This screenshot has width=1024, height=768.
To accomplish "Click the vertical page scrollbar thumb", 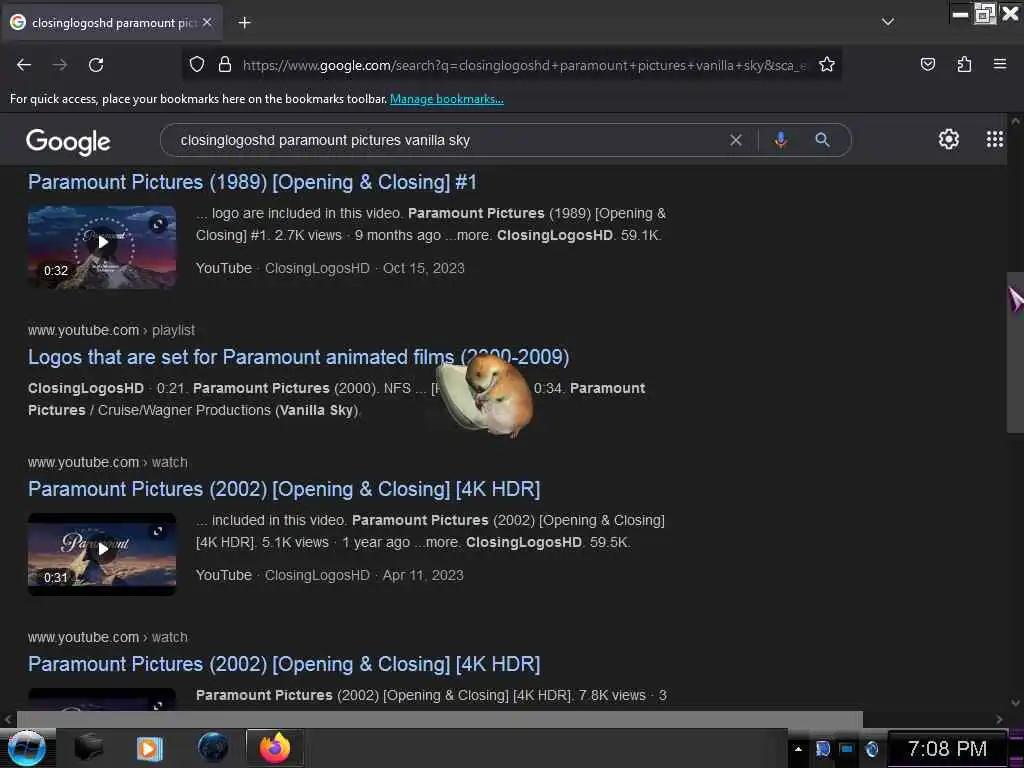I will 1015,353.
